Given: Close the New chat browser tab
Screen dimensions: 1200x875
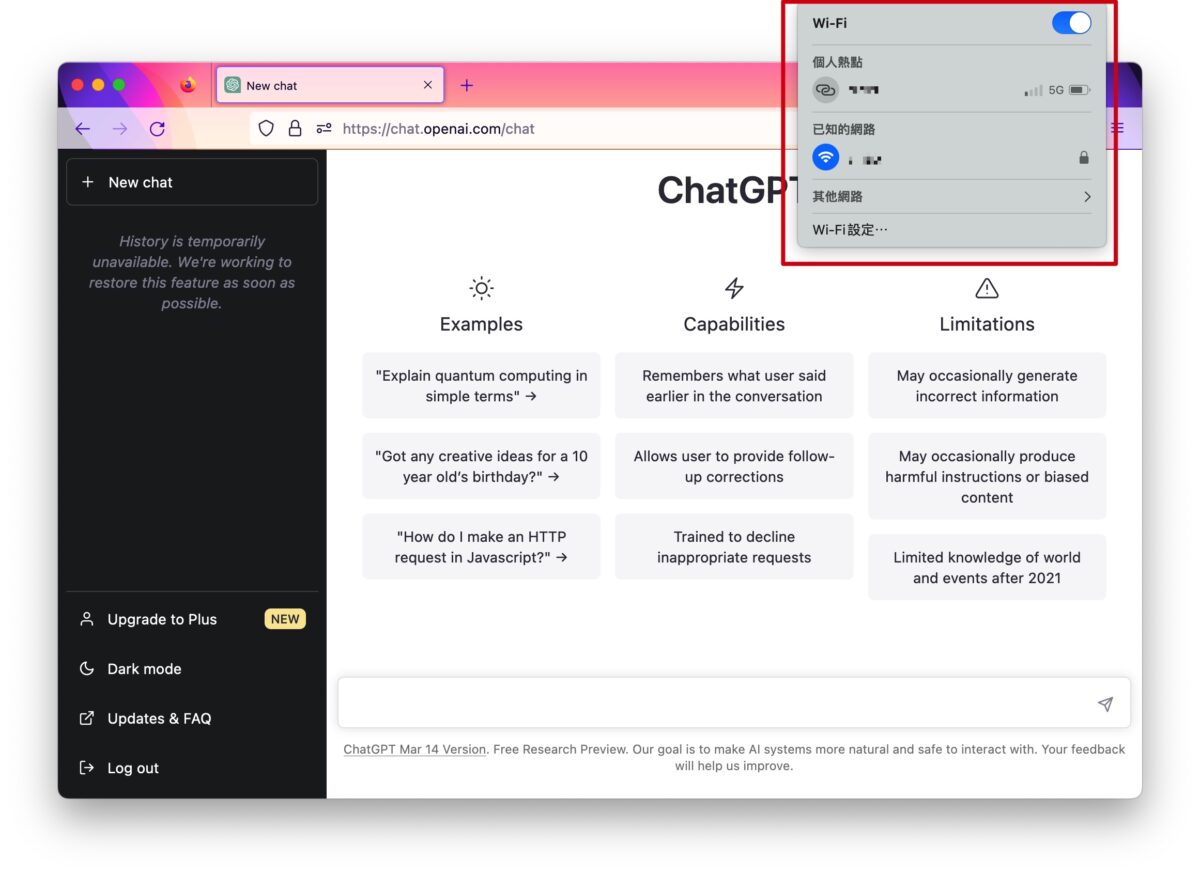Looking at the screenshot, I should click(428, 85).
